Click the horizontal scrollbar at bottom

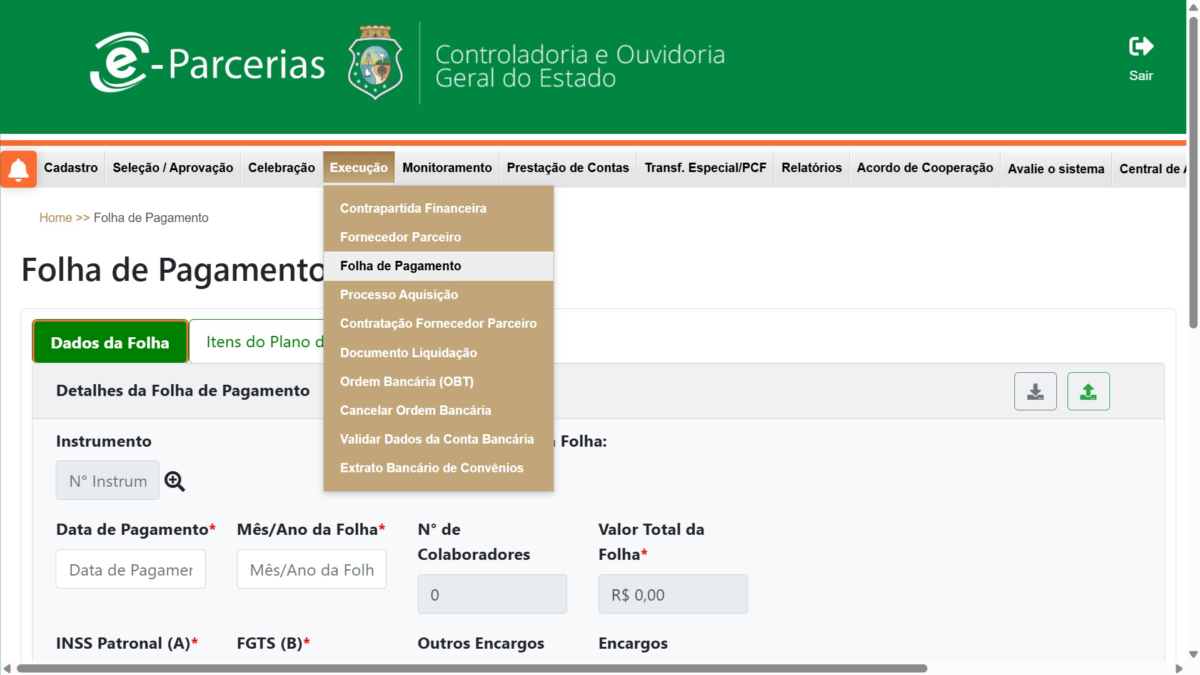[x=470, y=668]
